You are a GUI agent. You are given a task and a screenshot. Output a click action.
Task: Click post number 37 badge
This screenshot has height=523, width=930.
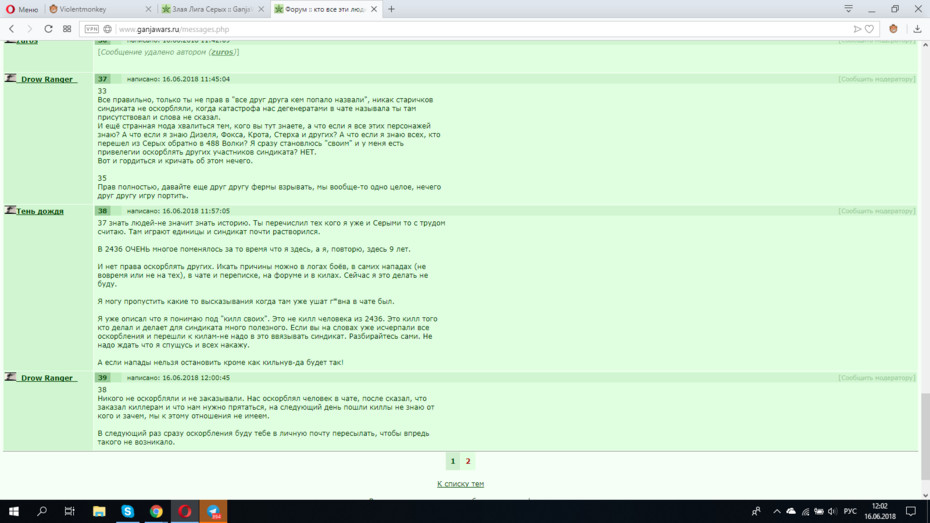click(x=103, y=79)
